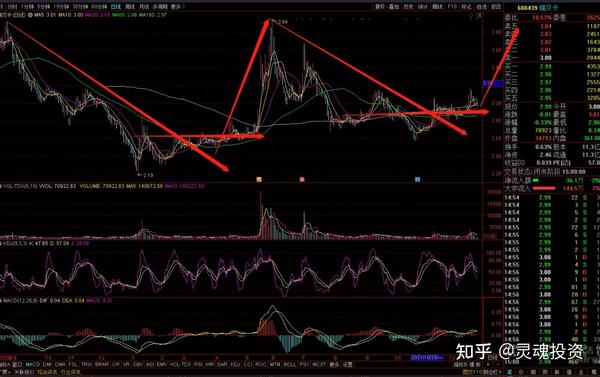Open the 历史 history button
This screenshot has width=600, height=377.
pyautogui.click(x=408, y=7)
